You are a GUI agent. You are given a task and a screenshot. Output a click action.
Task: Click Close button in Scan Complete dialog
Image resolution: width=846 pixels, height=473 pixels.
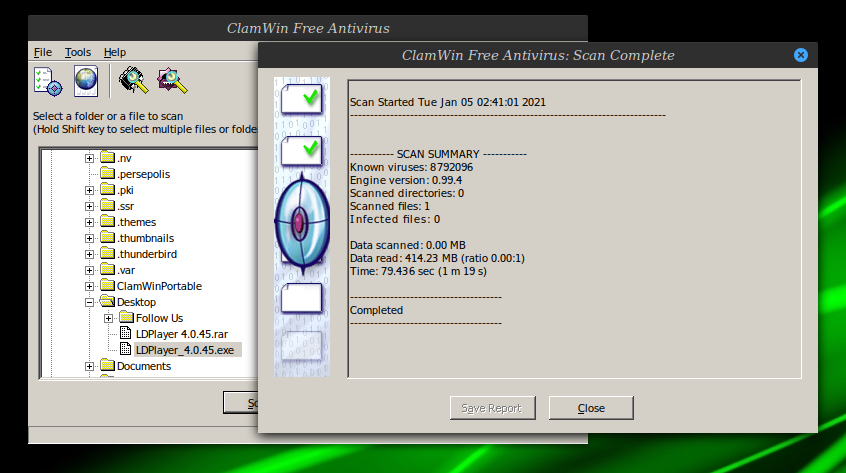[591, 408]
